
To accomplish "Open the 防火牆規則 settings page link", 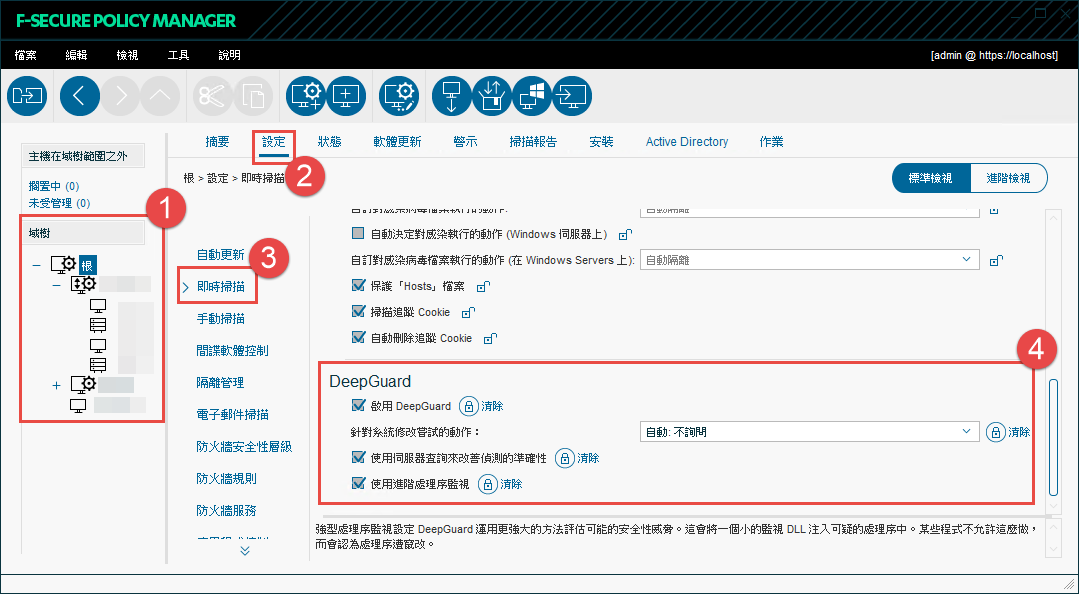I will pos(226,479).
